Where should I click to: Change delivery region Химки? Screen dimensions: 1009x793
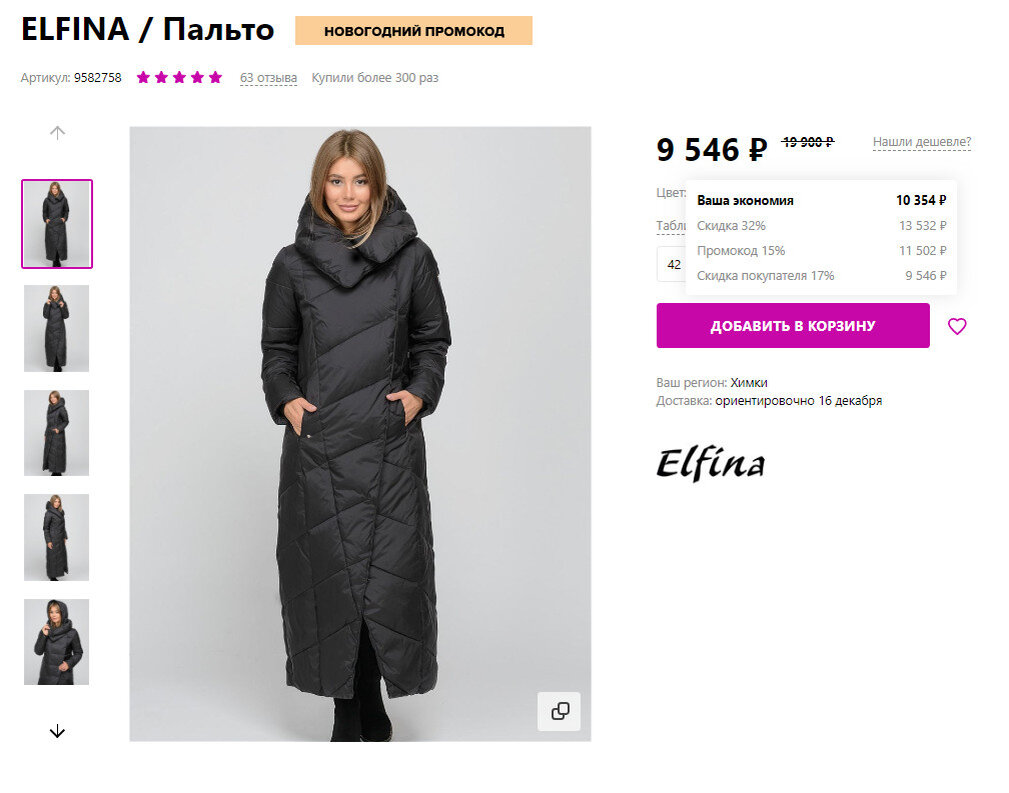point(748,382)
